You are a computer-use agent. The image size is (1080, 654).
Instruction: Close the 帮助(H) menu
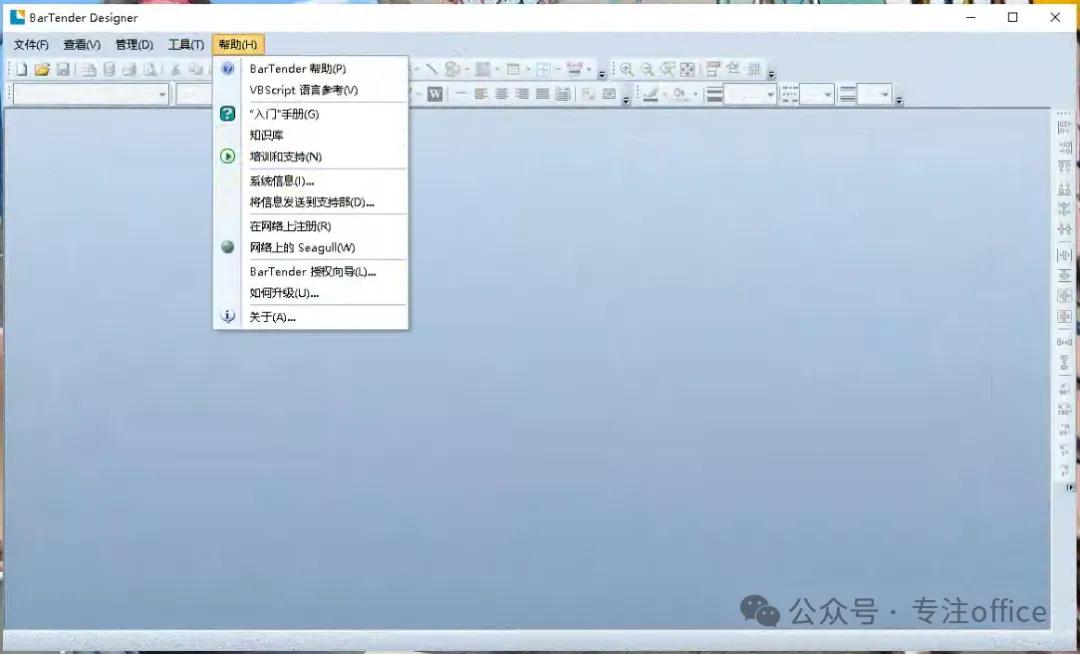[x=238, y=45]
